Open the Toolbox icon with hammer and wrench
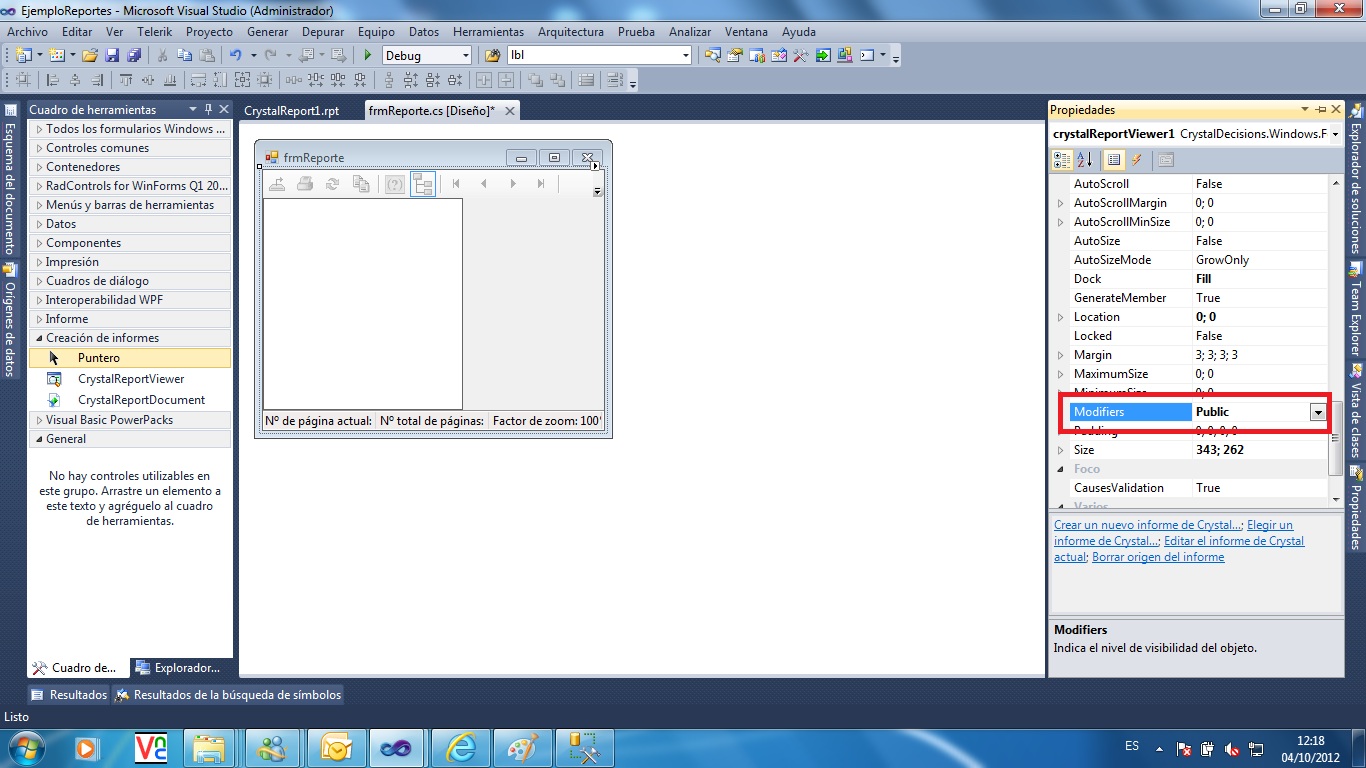The width and height of the screenshot is (1366, 768). coord(800,55)
